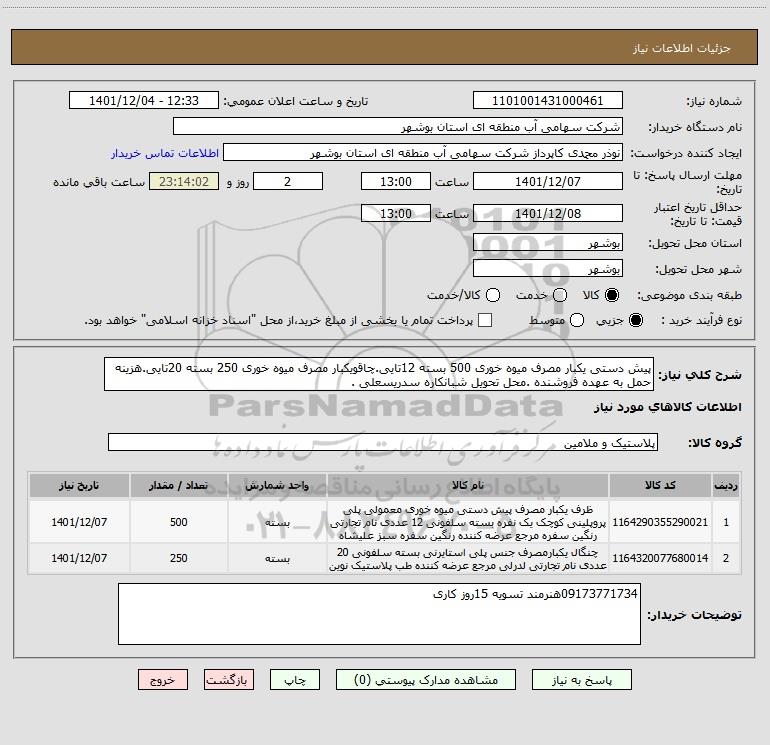Click the remaining time 23:14:02 field
Screen dimensions: 770x745
click(x=184, y=181)
